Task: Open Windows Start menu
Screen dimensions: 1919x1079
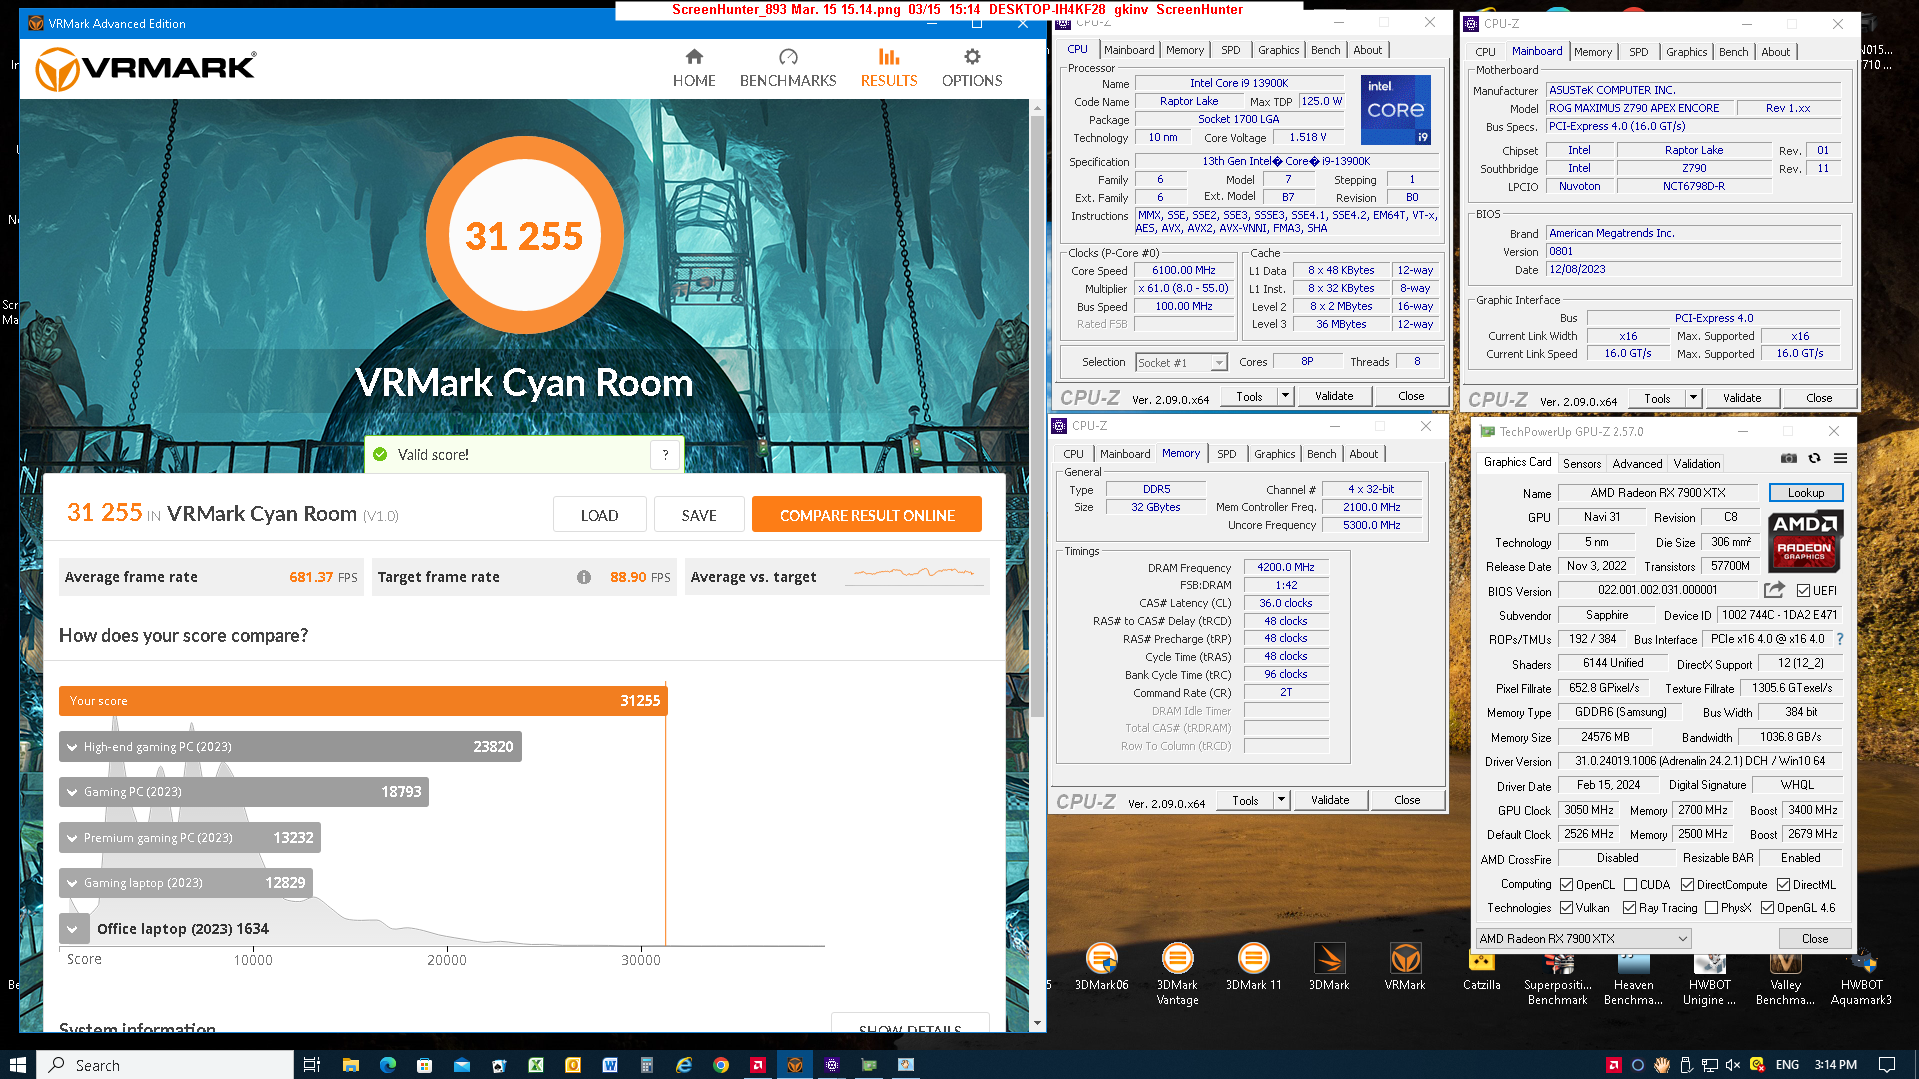Action: (x=17, y=1065)
